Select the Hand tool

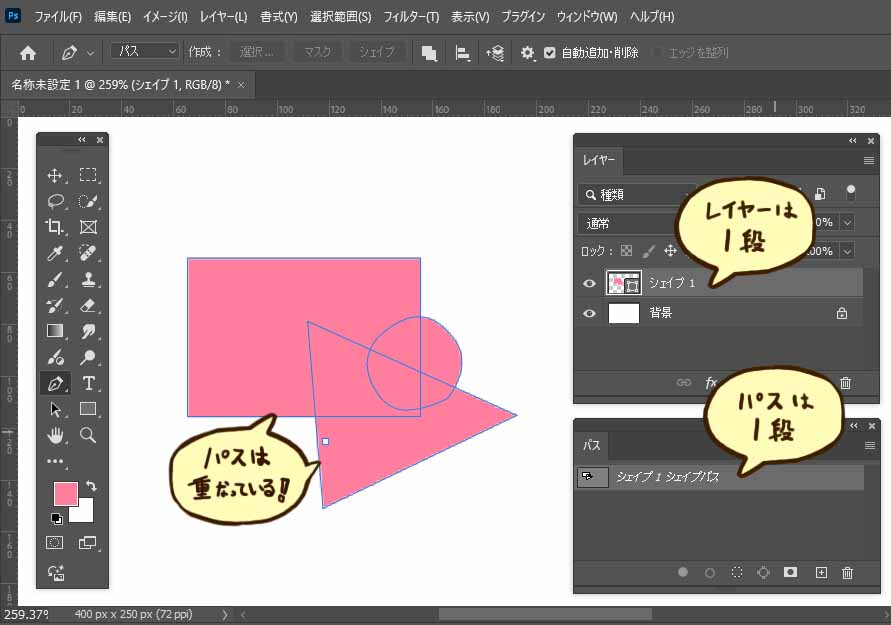pyautogui.click(x=55, y=435)
